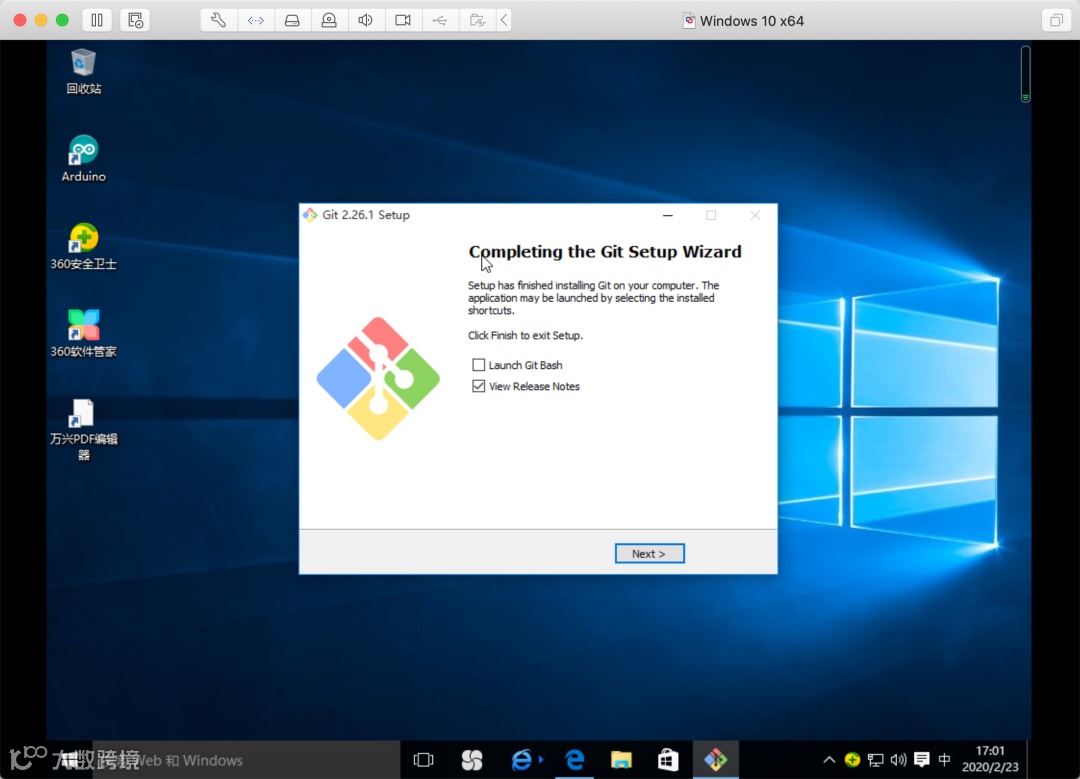Open Task View on Windows taskbar

(x=423, y=760)
